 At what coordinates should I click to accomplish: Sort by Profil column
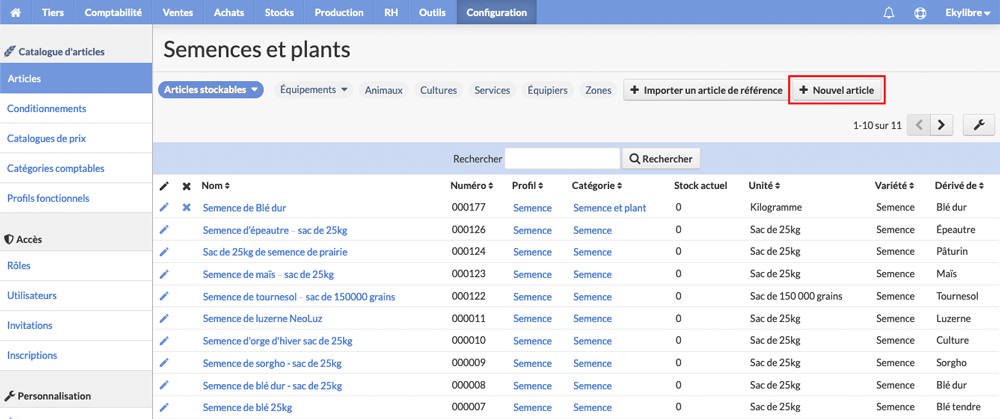(527, 186)
